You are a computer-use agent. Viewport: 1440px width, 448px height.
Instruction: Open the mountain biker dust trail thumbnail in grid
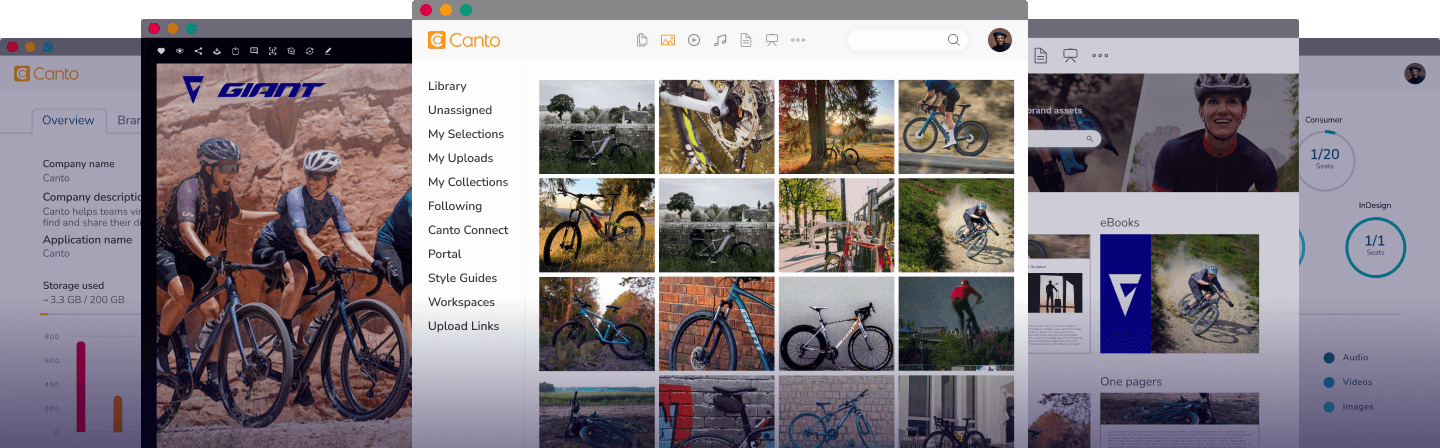click(956, 225)
